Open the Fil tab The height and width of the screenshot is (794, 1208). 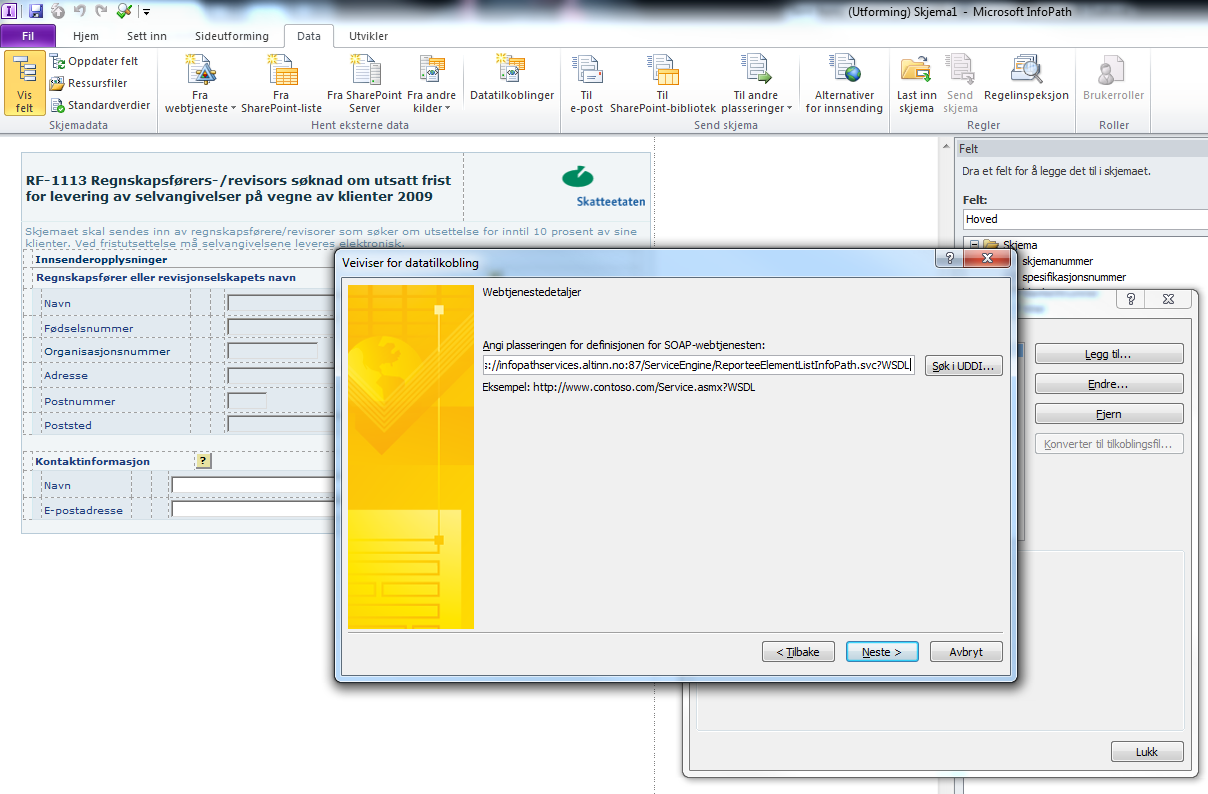pyautogui.click(x=28, y=36)
